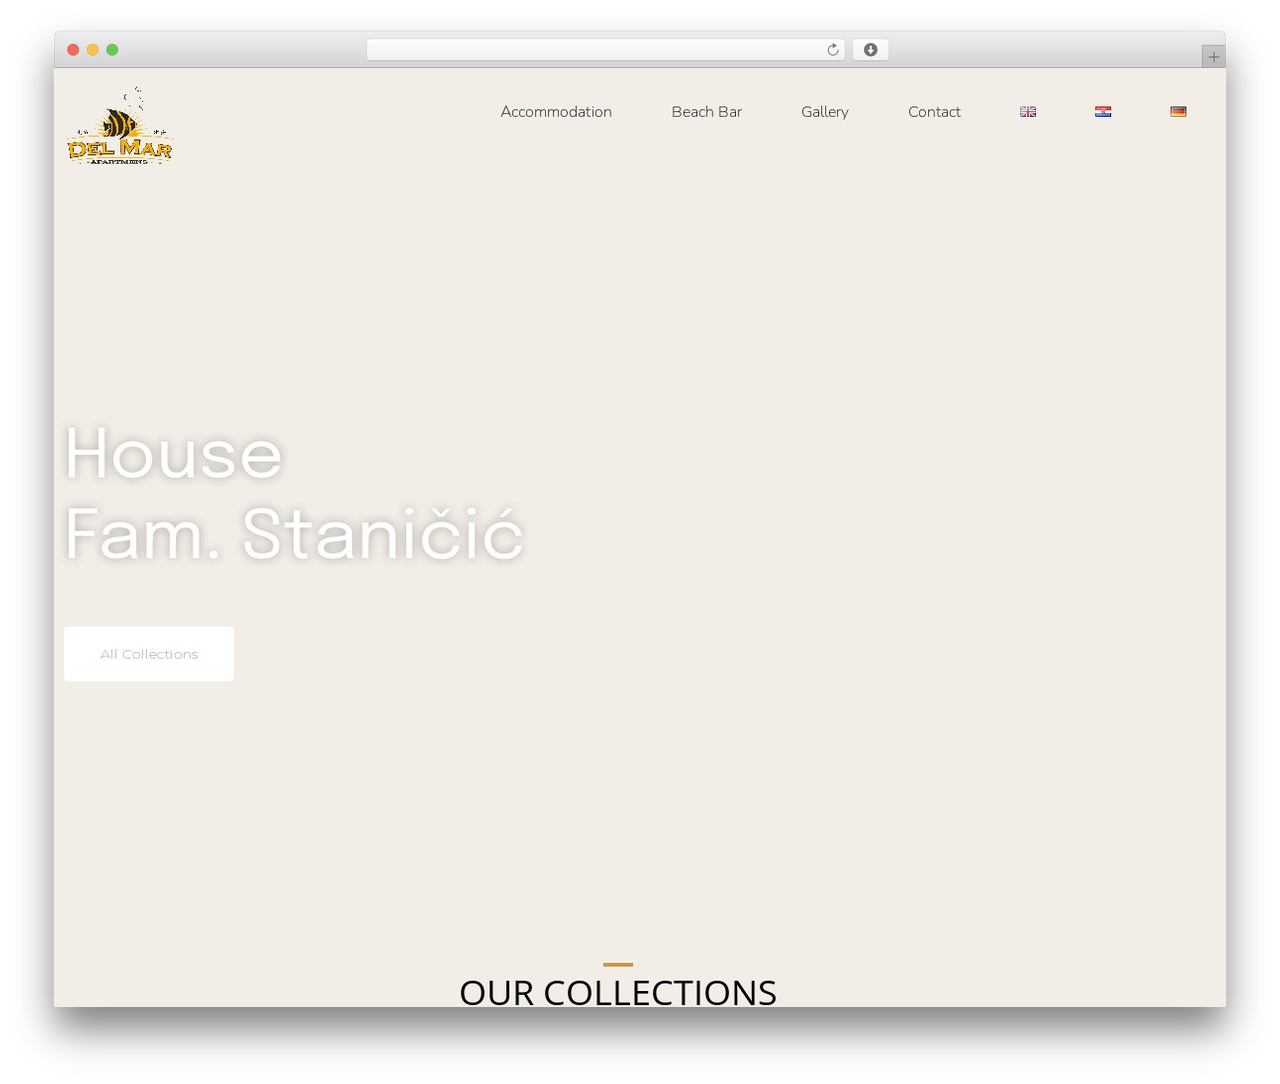Click the Del Mar Apartments logo
The width and height of the screenshot is (1280, 1084).
pos(120,125)
